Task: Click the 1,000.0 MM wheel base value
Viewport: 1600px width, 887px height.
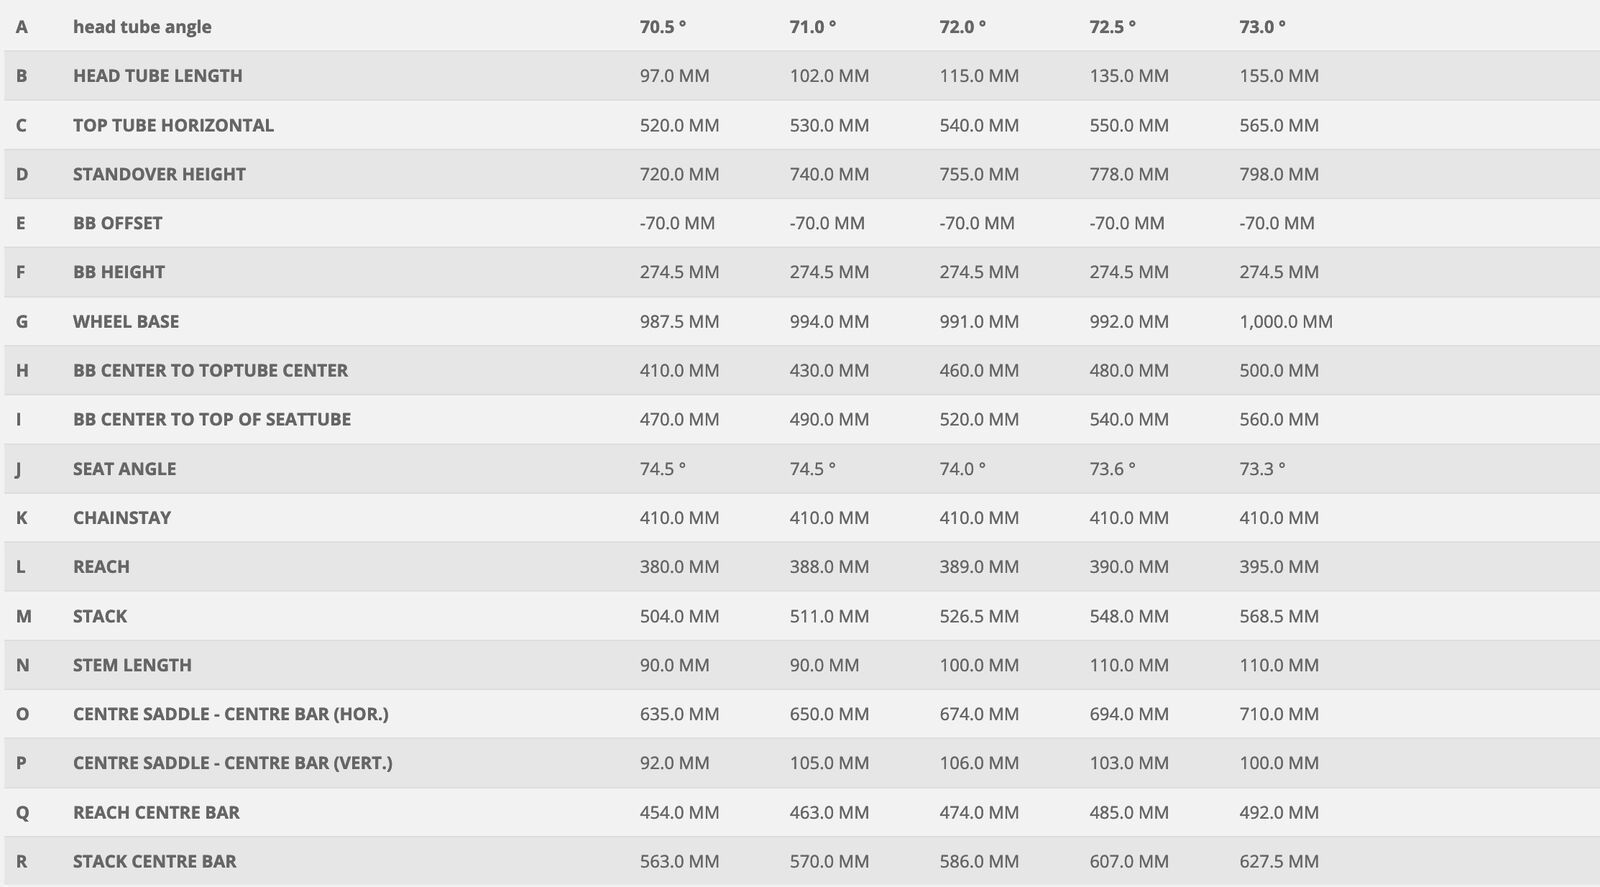Action: [x=1285, y=322]
